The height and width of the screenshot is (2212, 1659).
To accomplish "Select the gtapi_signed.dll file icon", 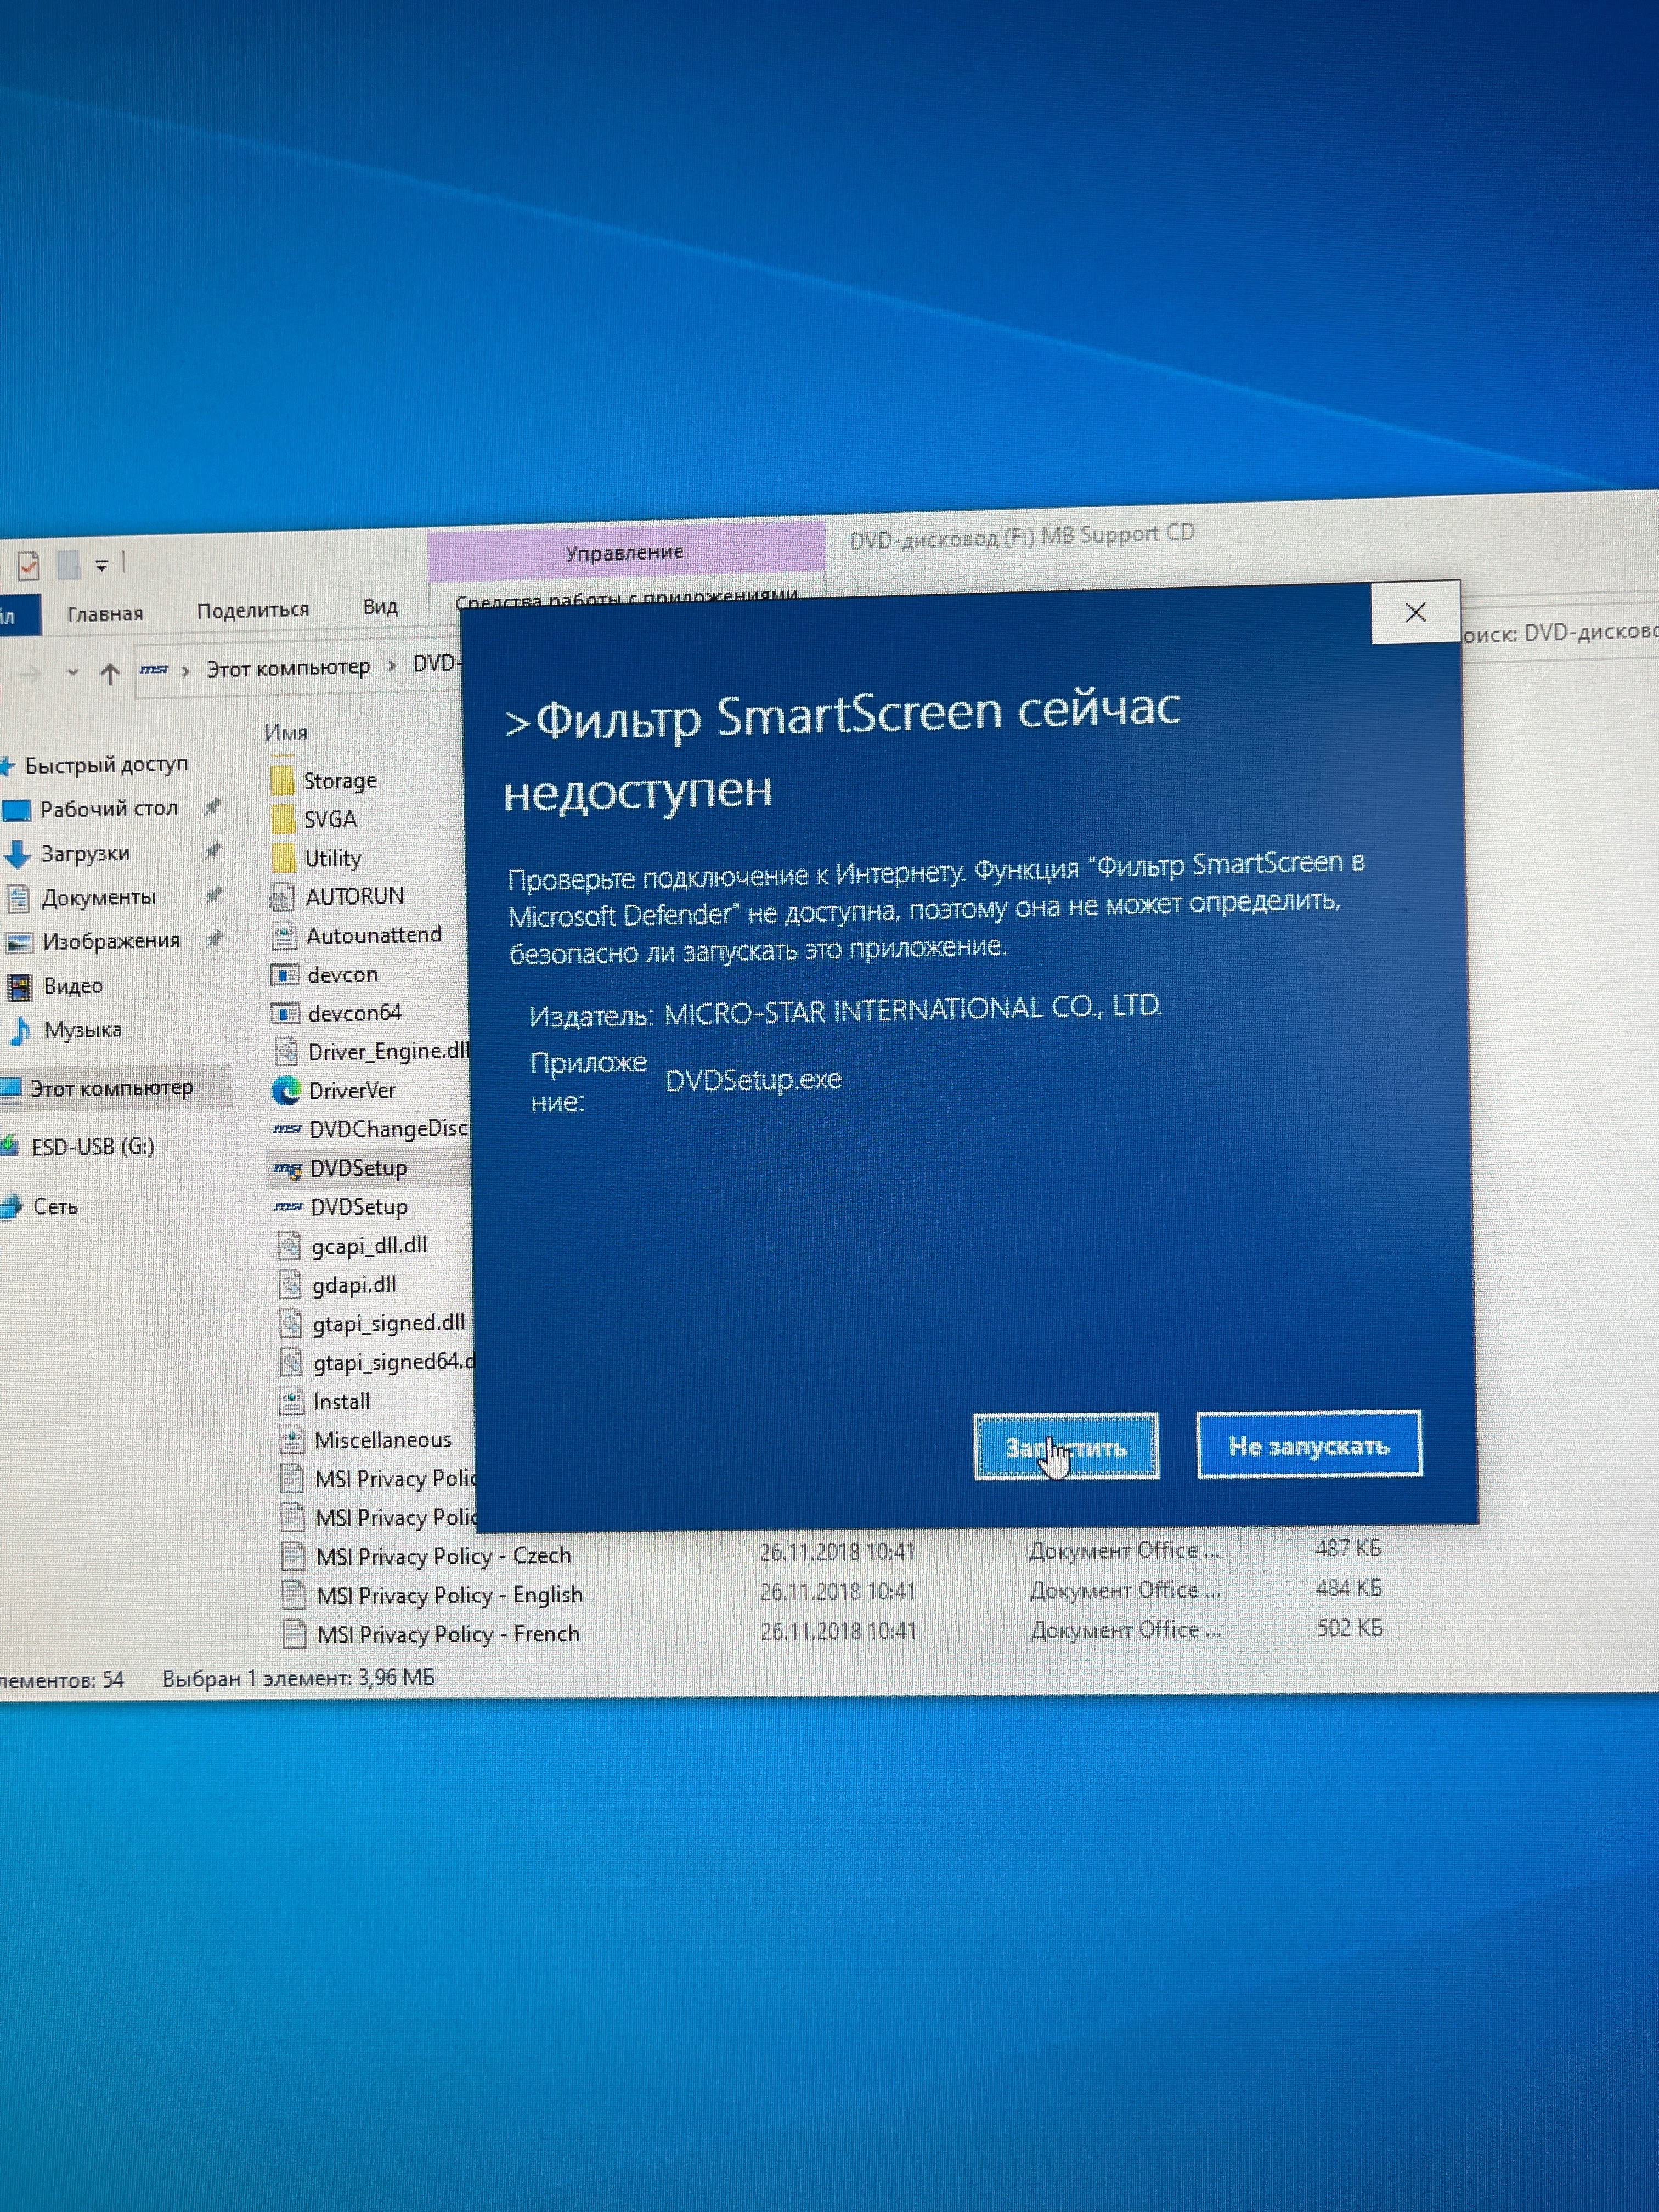I will (x=291, y=1324).
